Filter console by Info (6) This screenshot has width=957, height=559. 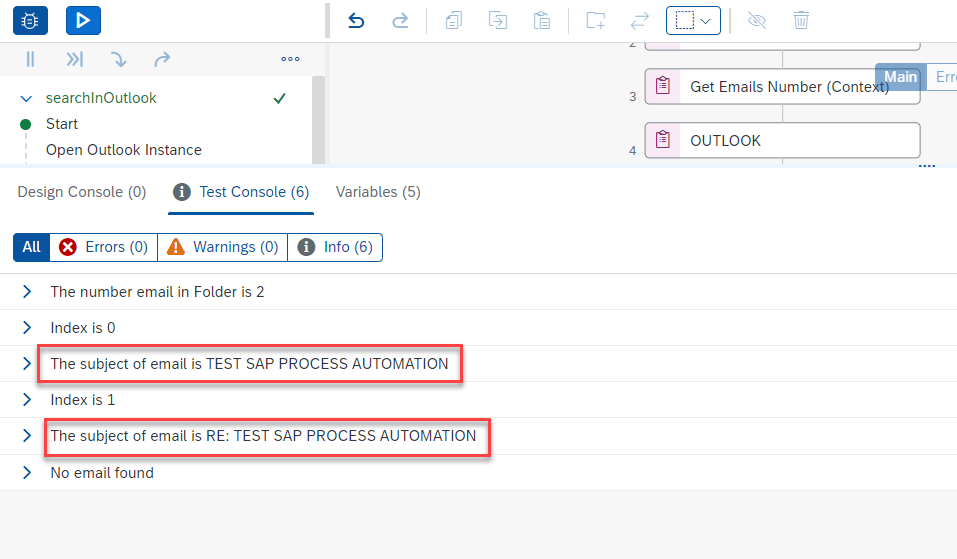coord(335,247)
